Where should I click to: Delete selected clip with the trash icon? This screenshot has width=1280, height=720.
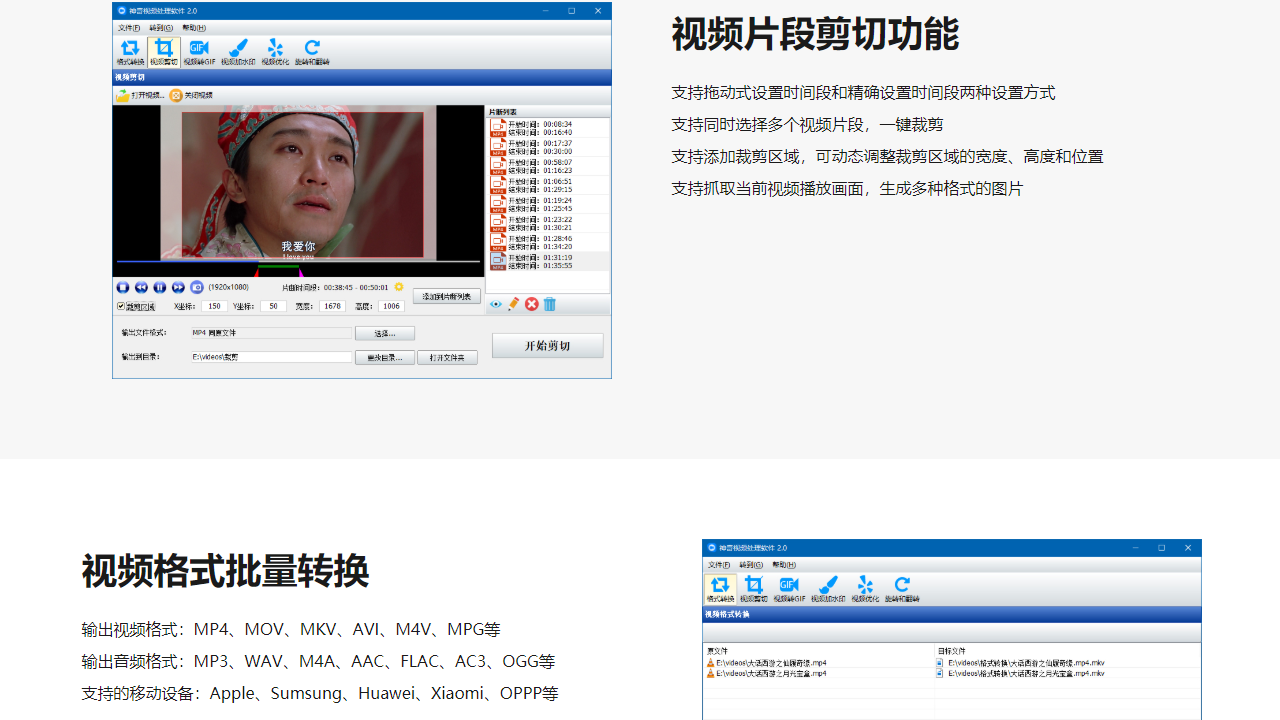(x=549, y=305)
